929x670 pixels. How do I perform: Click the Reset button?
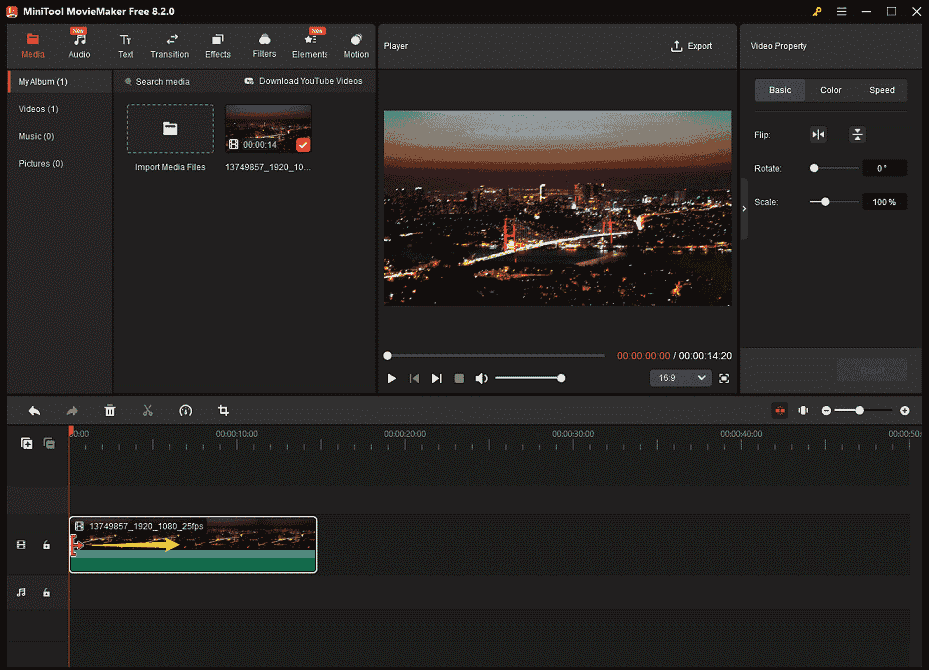872,371
